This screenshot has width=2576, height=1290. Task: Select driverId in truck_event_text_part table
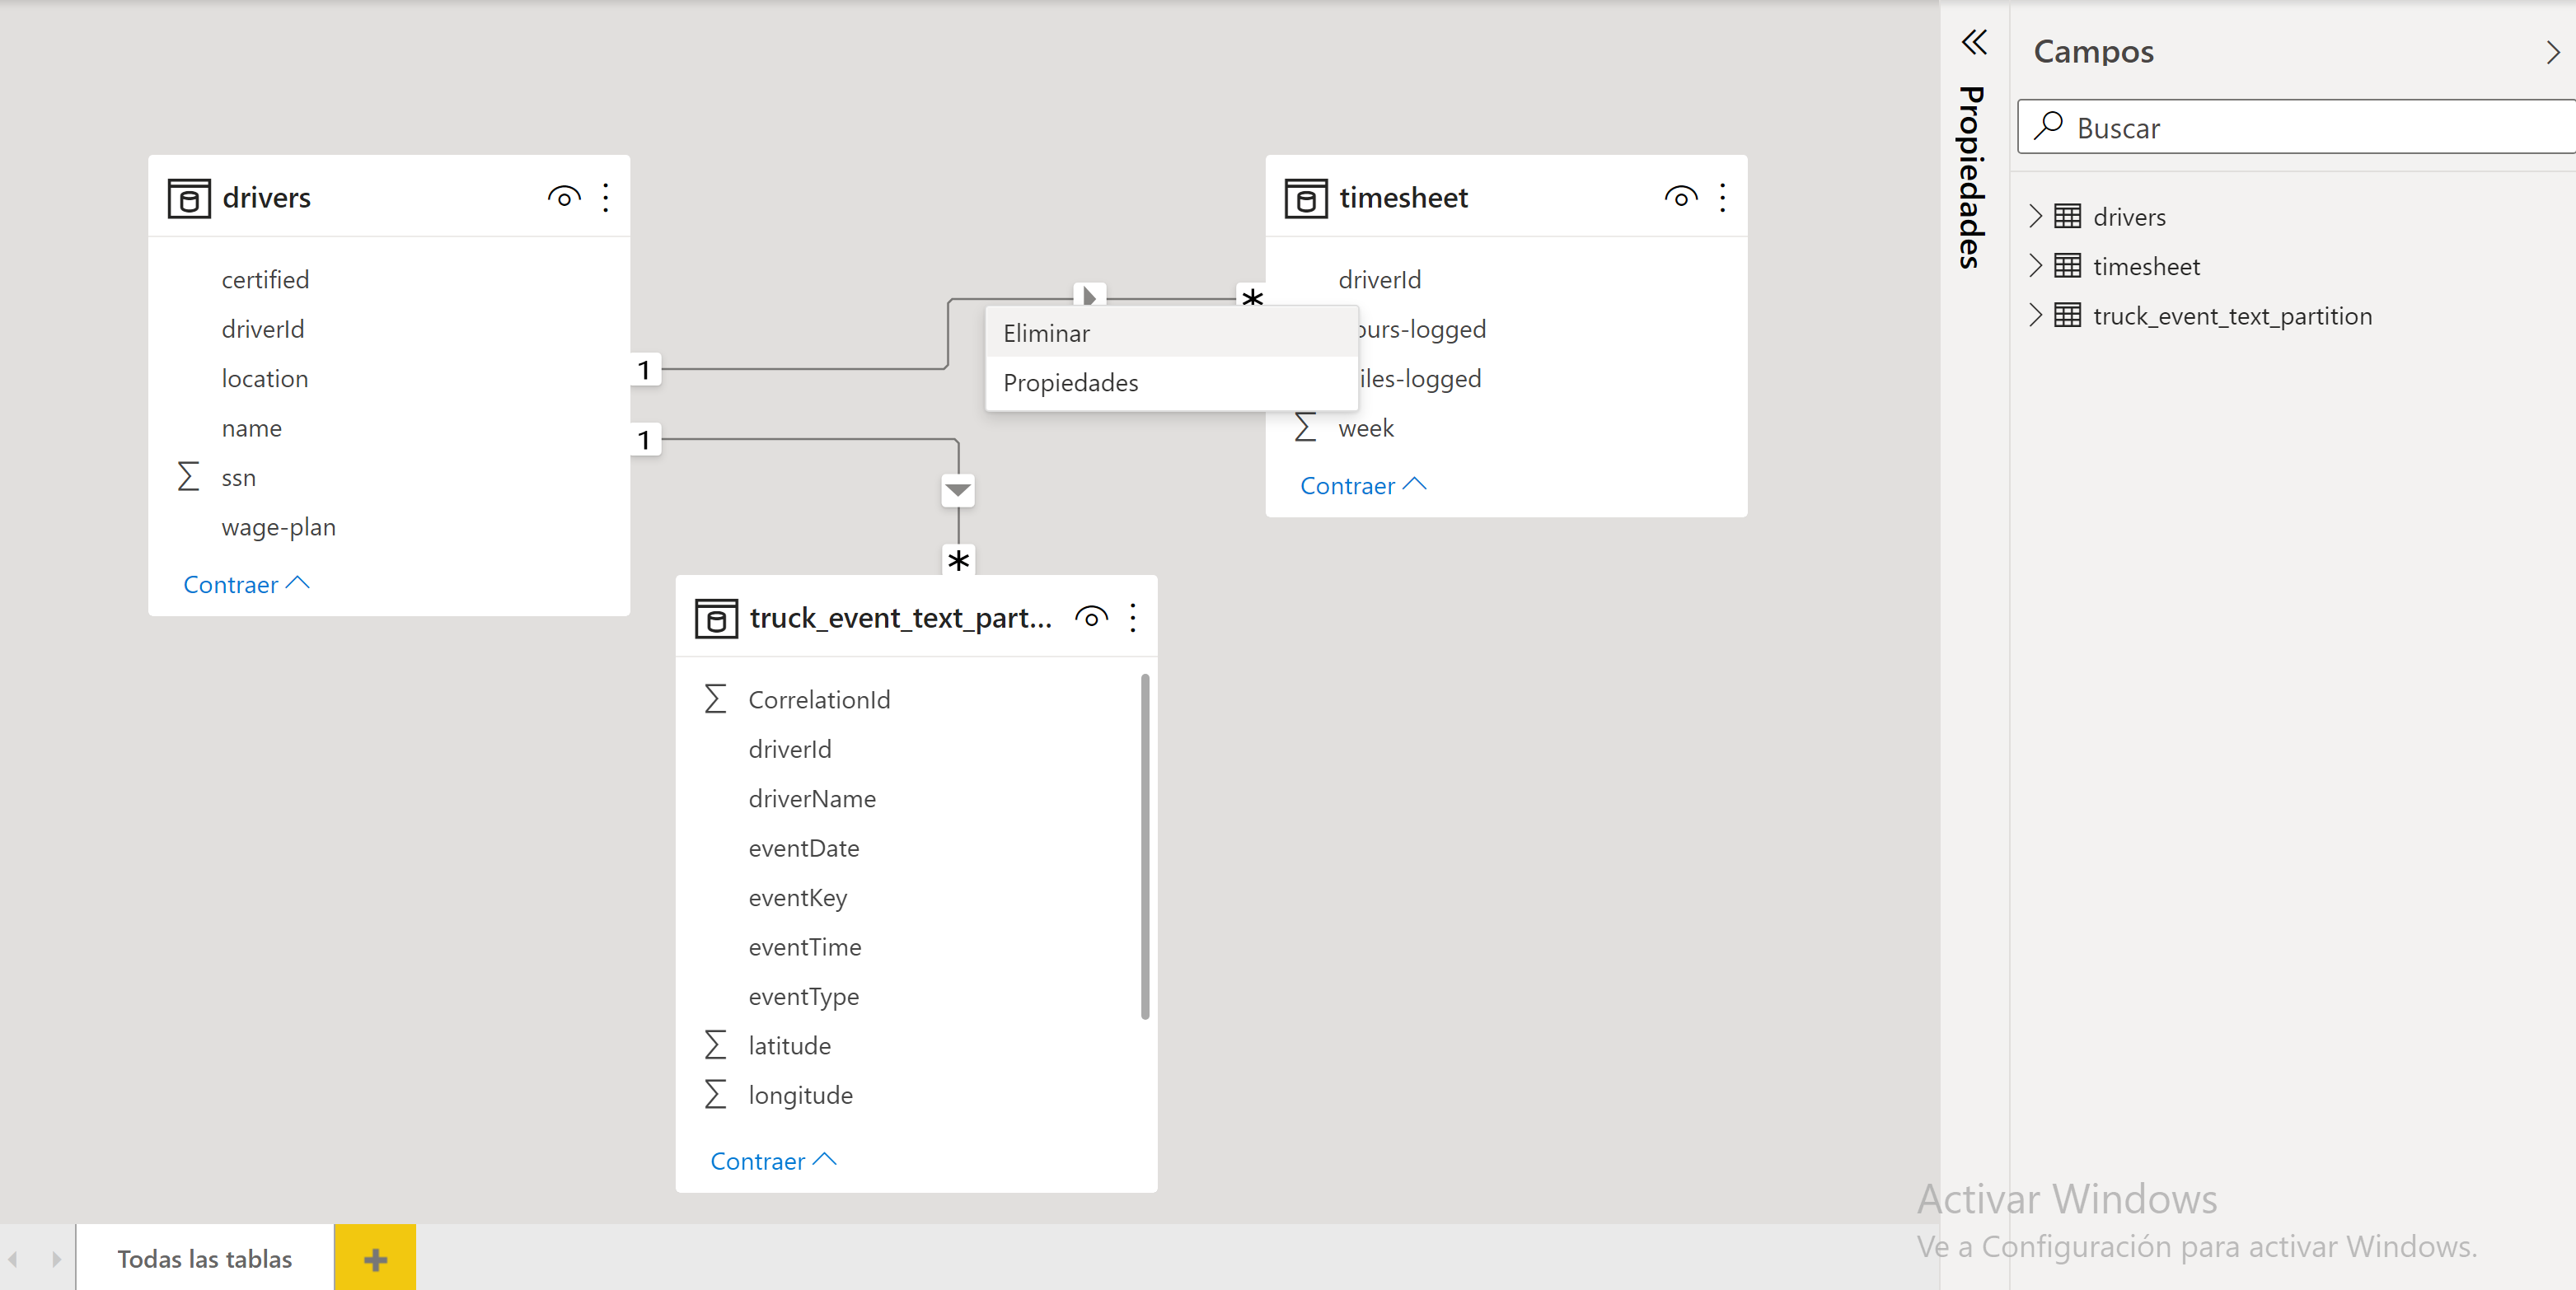point(790,749)
